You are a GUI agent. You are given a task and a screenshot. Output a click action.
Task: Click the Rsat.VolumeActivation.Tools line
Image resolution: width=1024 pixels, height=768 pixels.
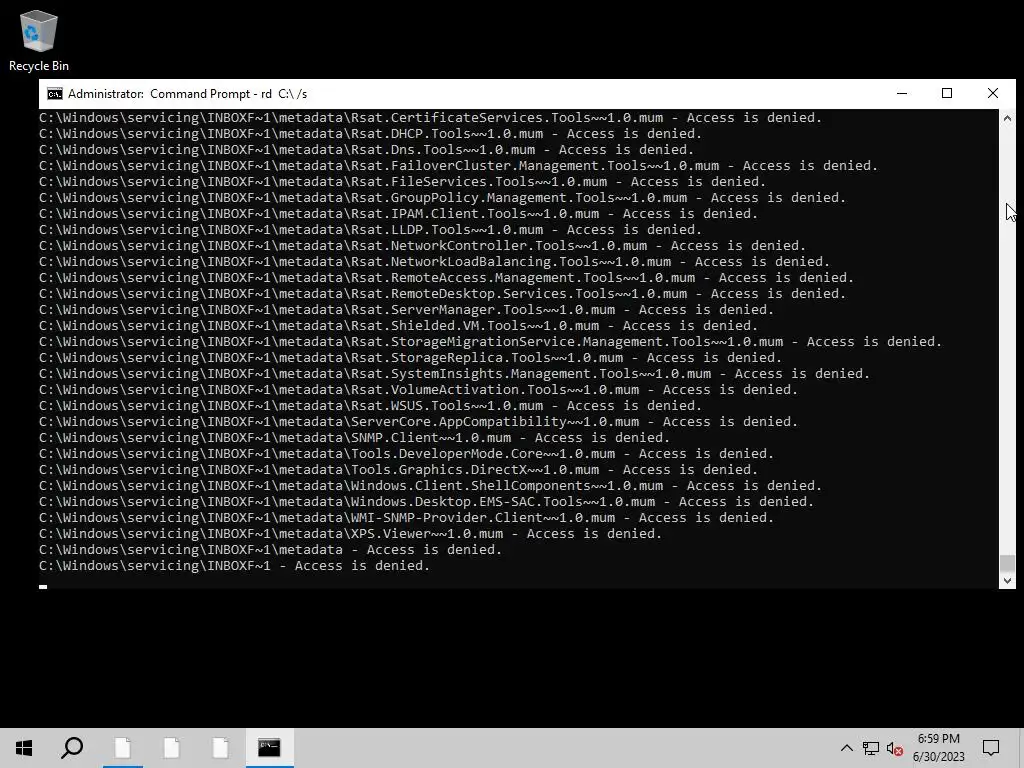click(x=419, y=390)
